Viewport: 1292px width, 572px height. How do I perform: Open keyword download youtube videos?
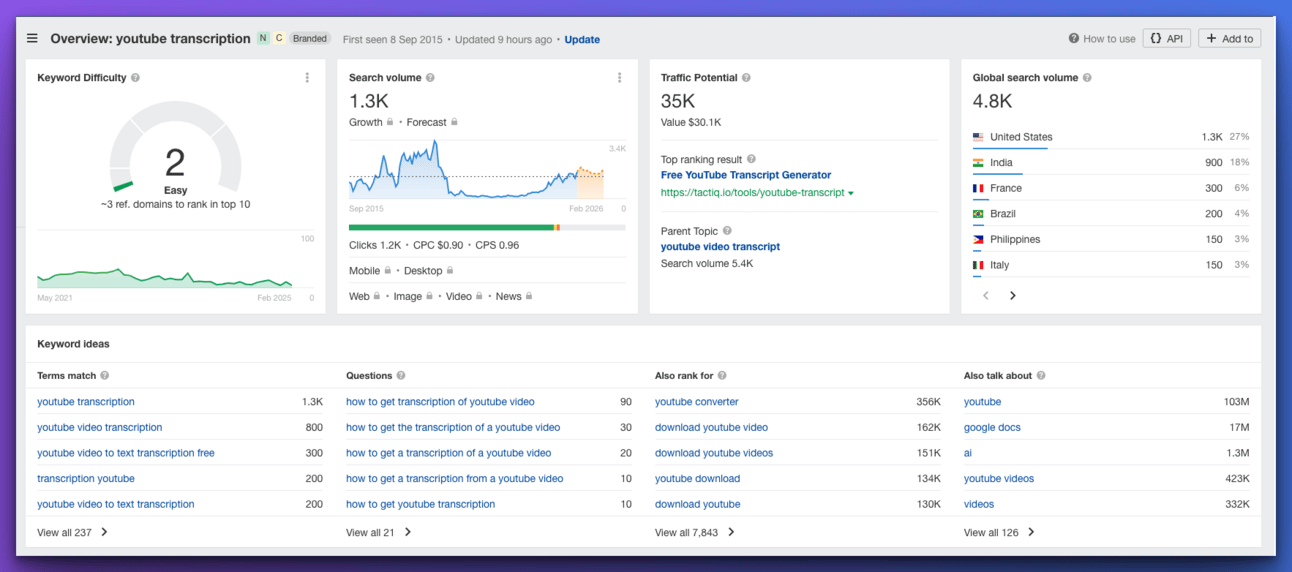pyautogui.click(x=714, y=453)
